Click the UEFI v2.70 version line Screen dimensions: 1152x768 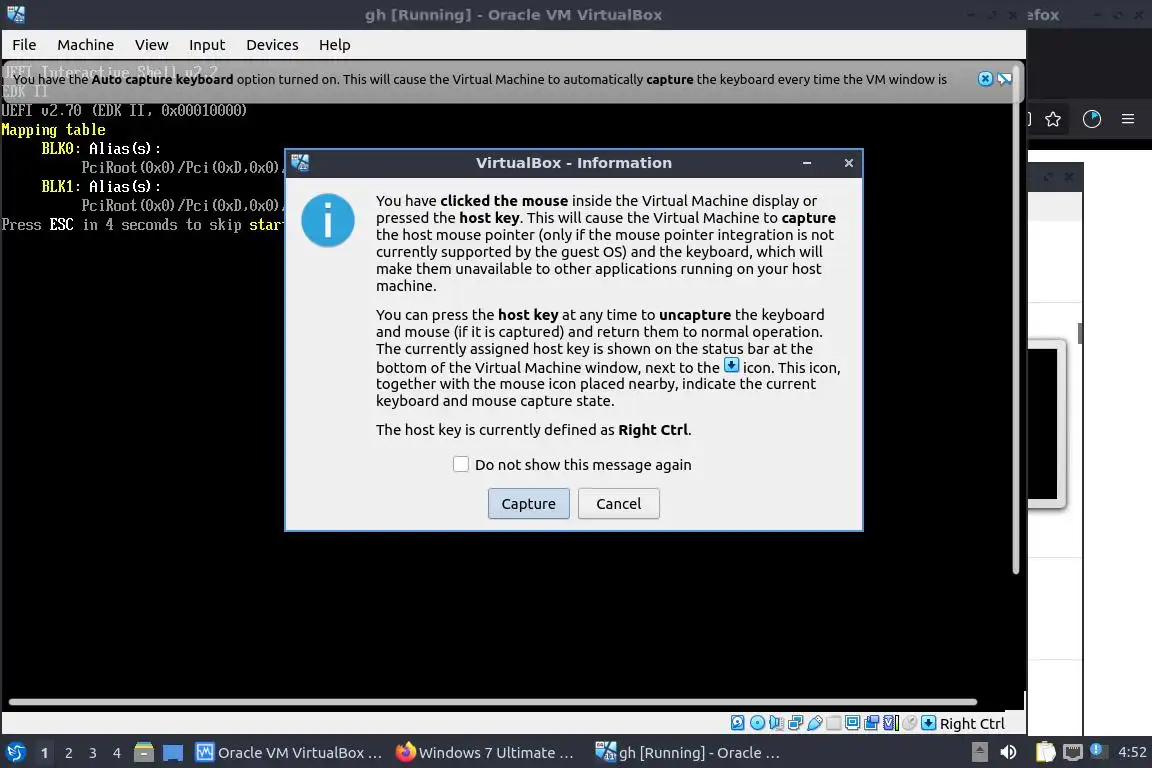(x=123, y=110)
